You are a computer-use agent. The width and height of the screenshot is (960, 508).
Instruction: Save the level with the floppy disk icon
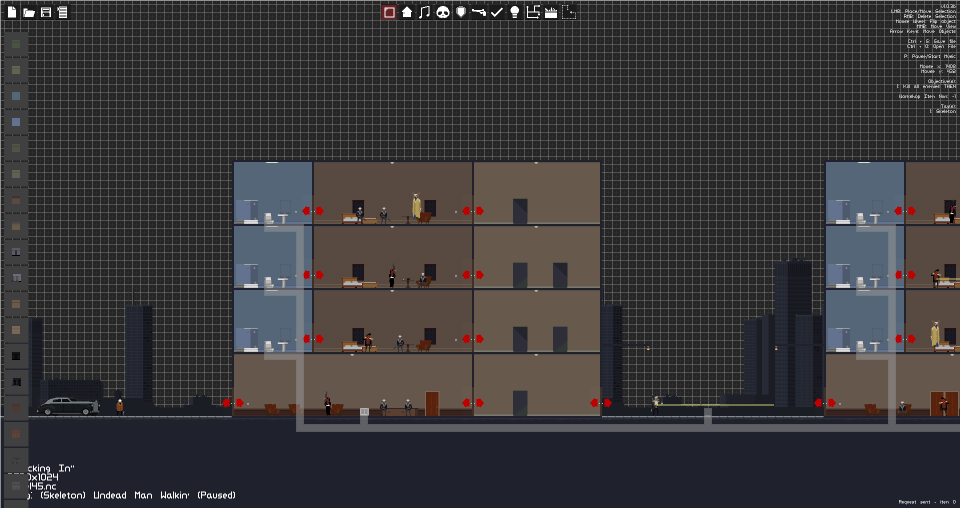click(x=45, y=12)
